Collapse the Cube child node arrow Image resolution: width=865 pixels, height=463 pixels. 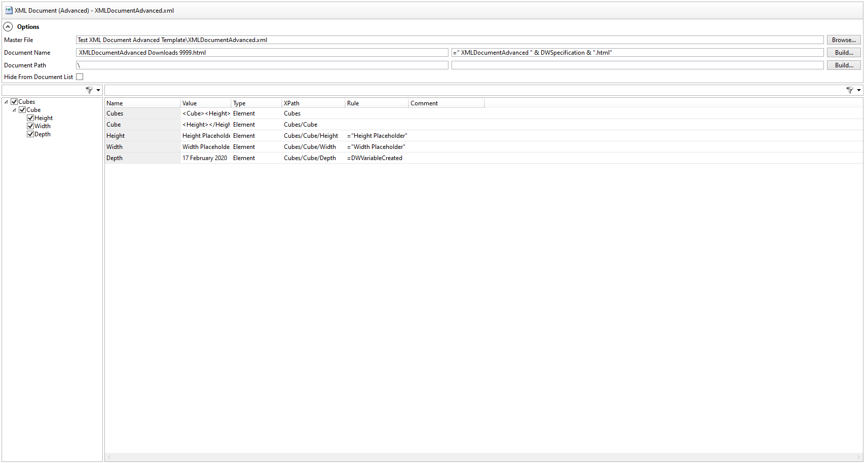pos(14,110)
